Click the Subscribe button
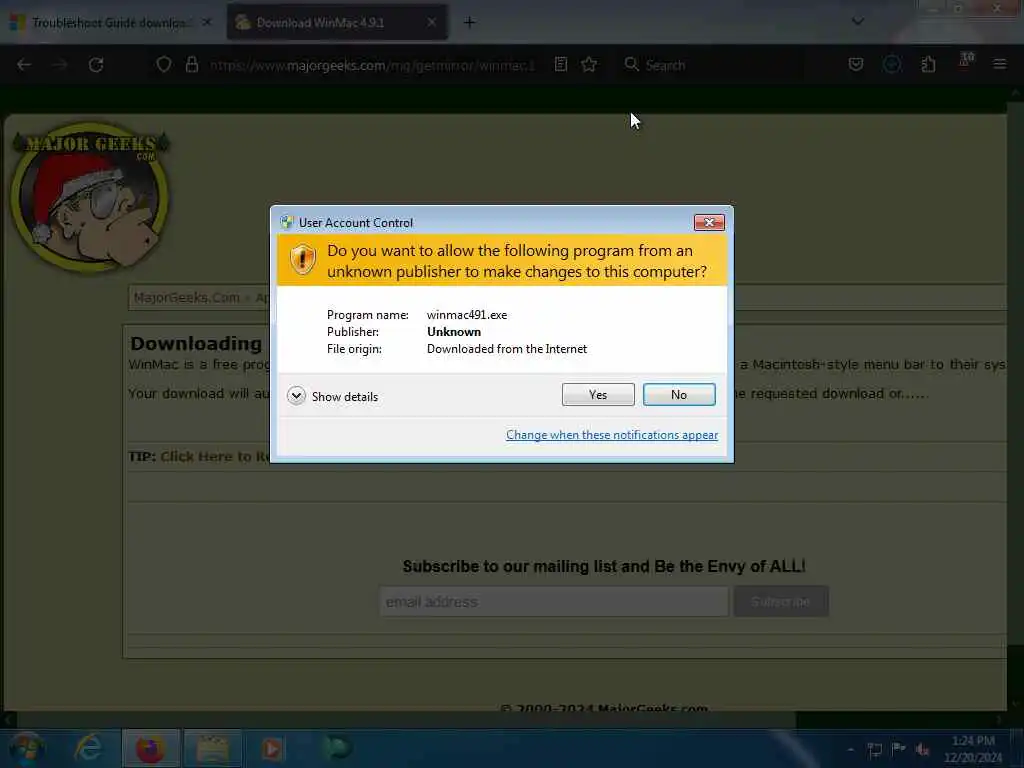 click(x=781, y=601)
